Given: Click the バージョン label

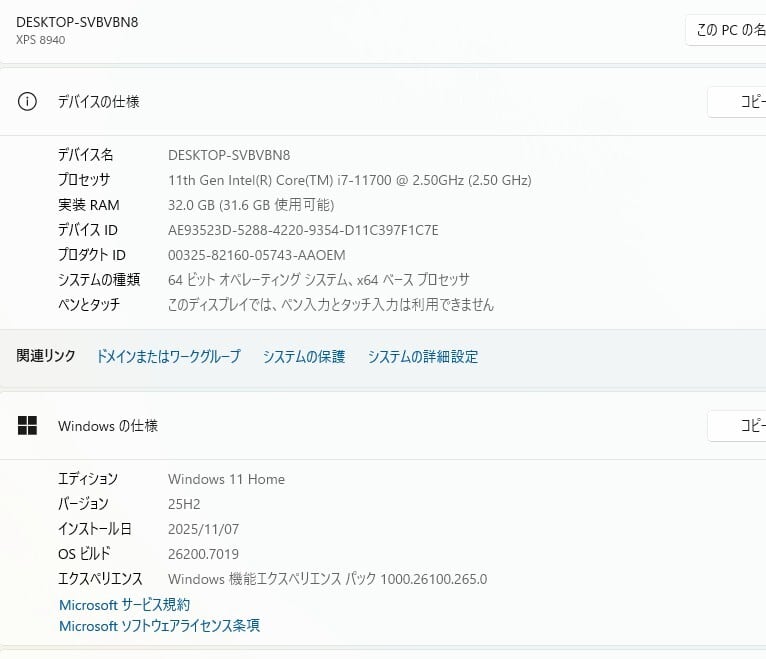Looking at the screenshot, I should [x=83, y=504].
